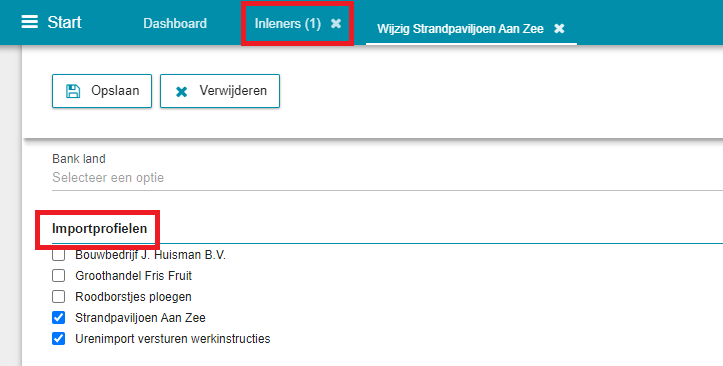Click the Urenimport versturen werkinstructies label text

[173, 339]
